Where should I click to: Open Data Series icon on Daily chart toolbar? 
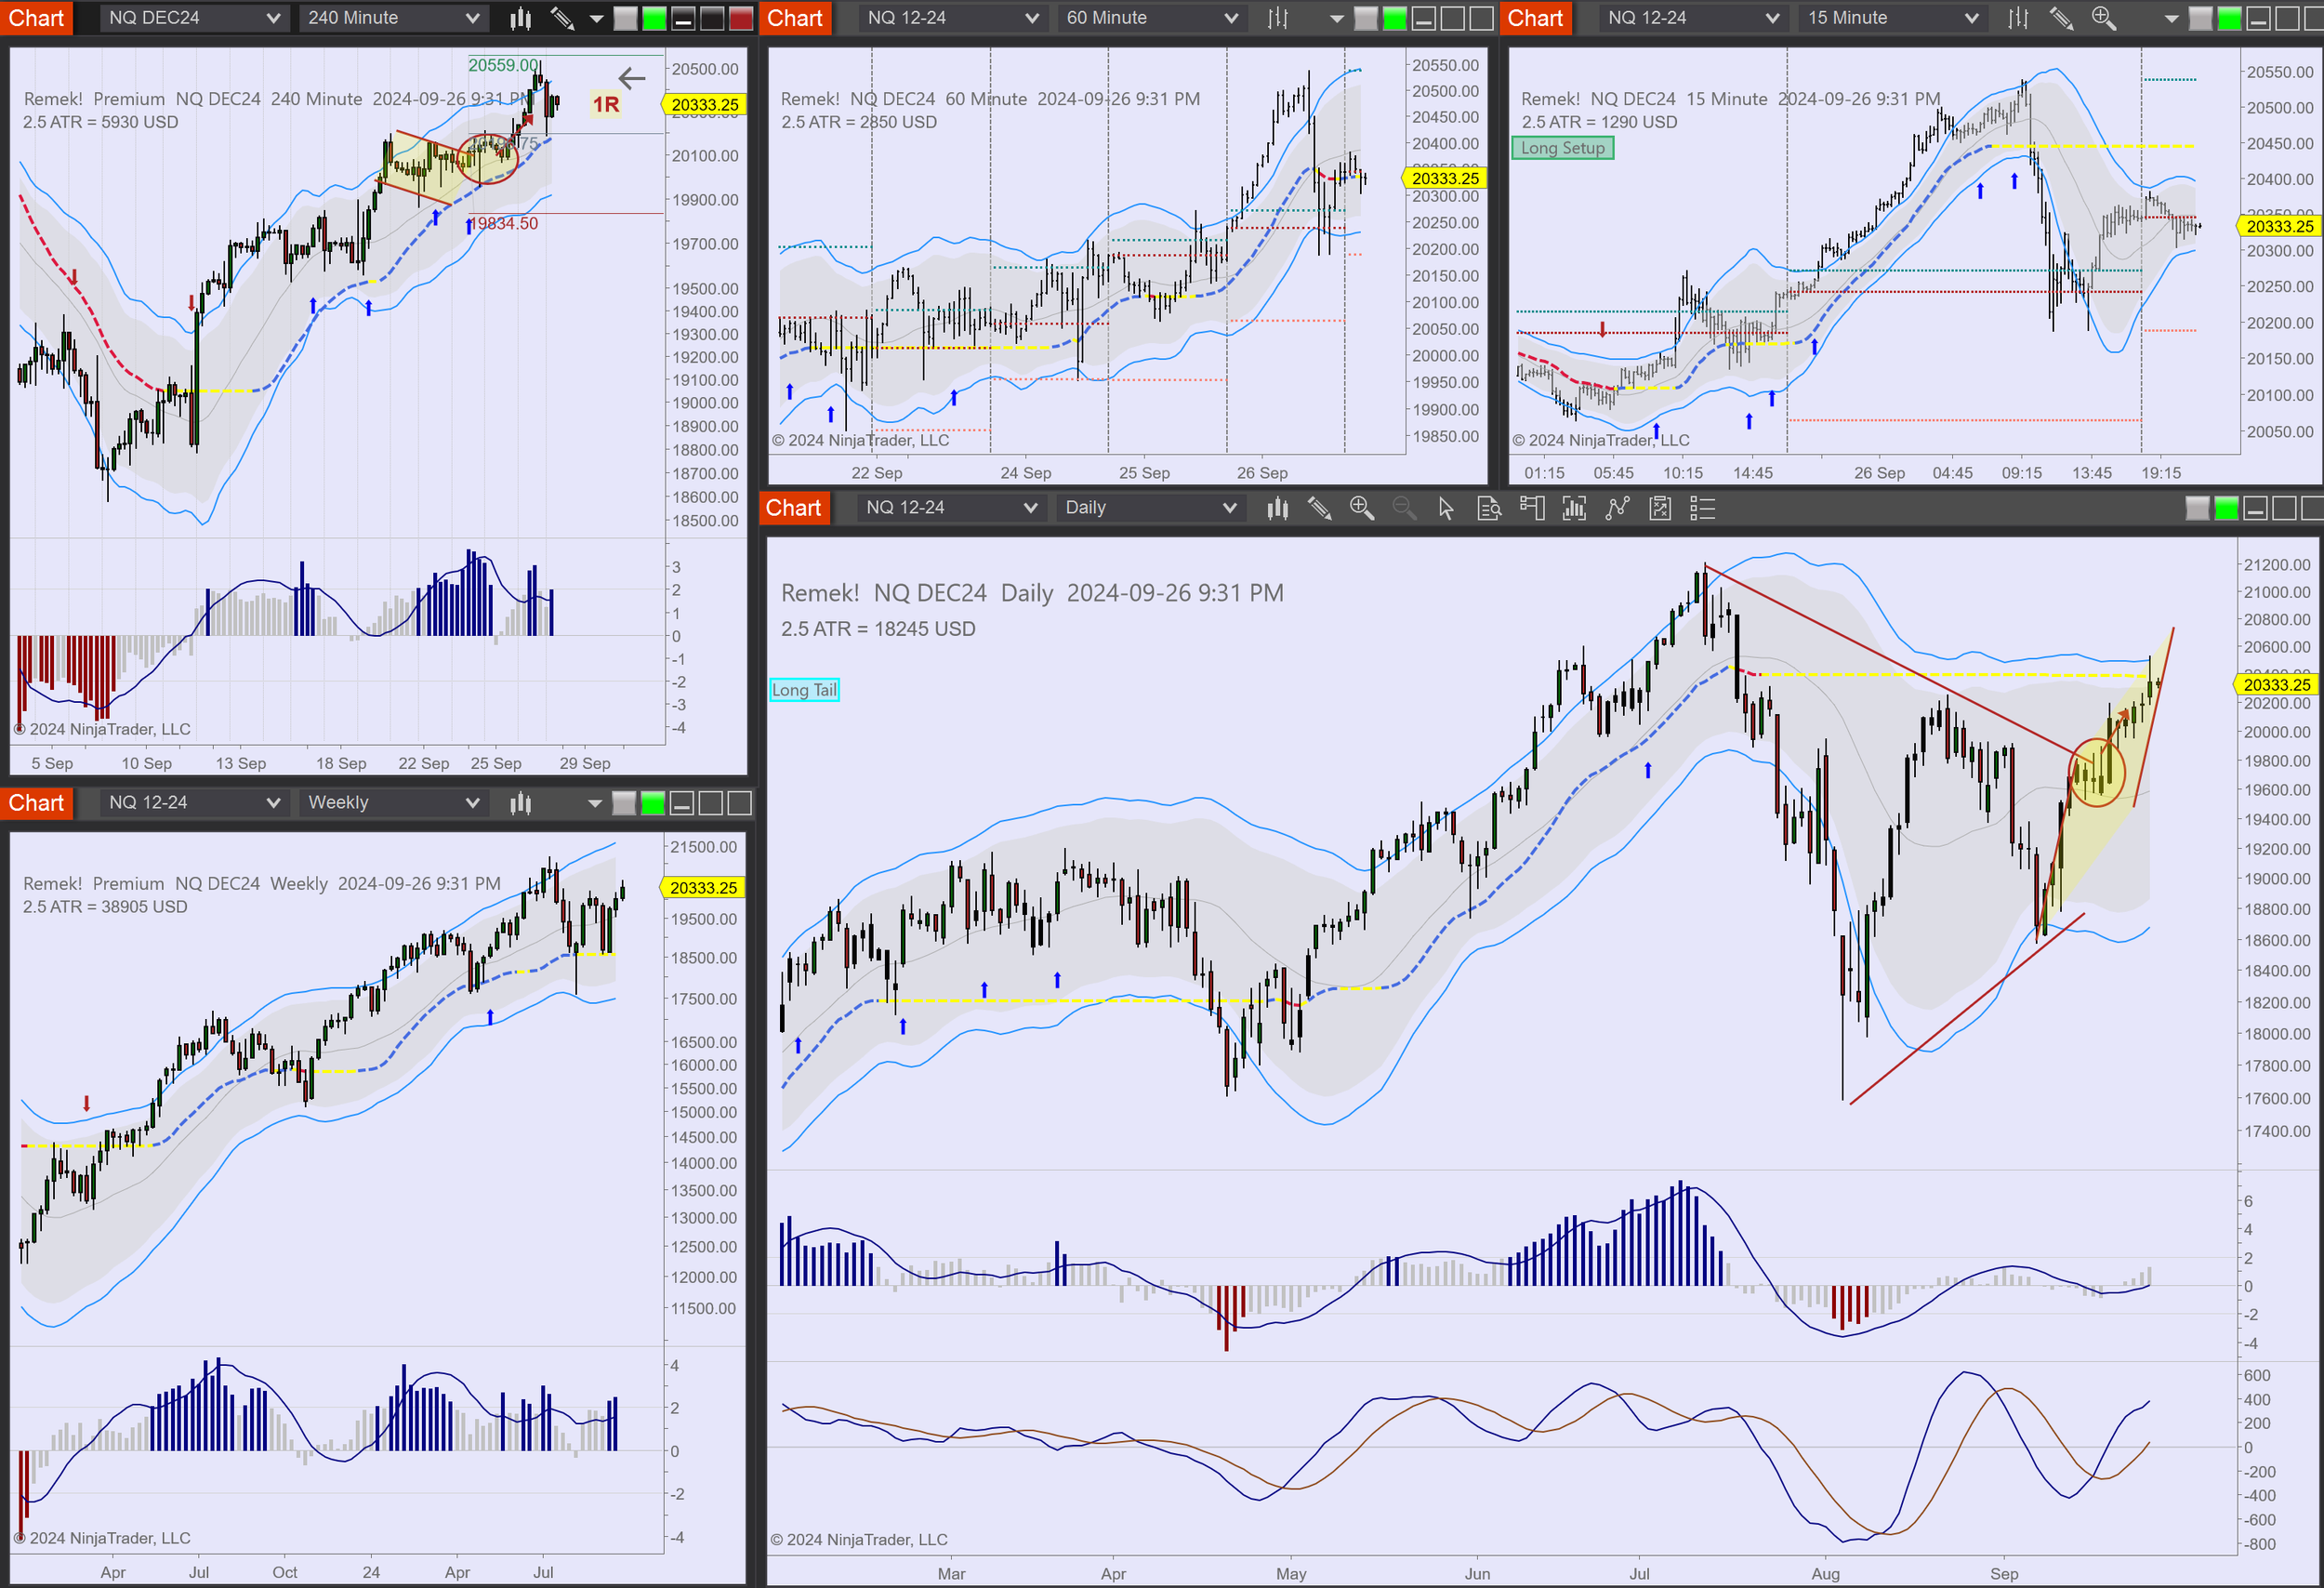coord(1574,508)
